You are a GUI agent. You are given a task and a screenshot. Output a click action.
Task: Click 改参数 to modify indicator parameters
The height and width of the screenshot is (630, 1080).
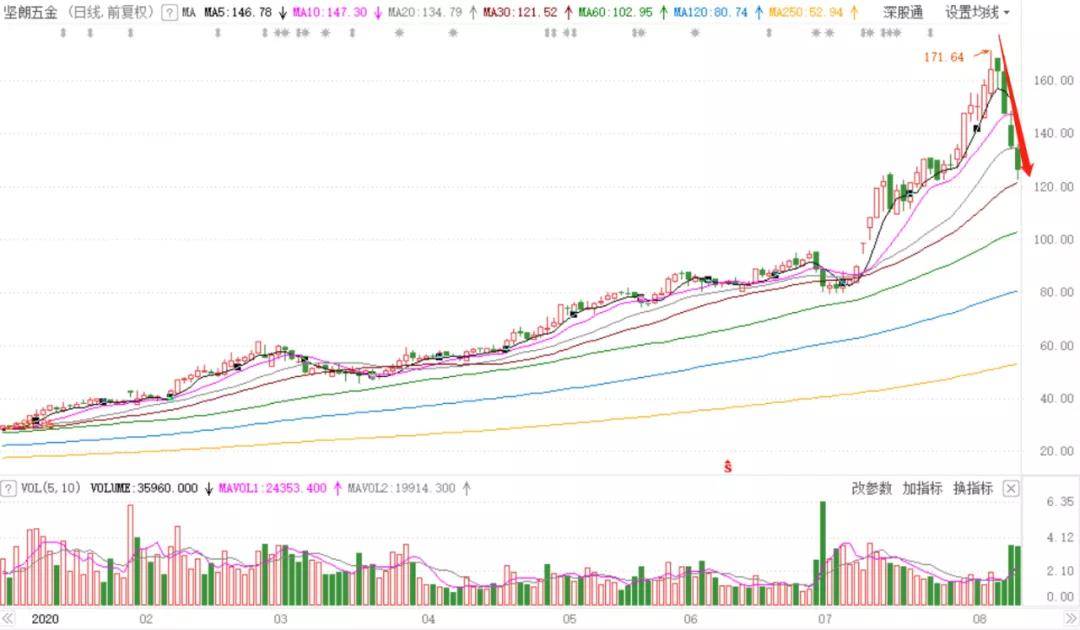[870, 488]
